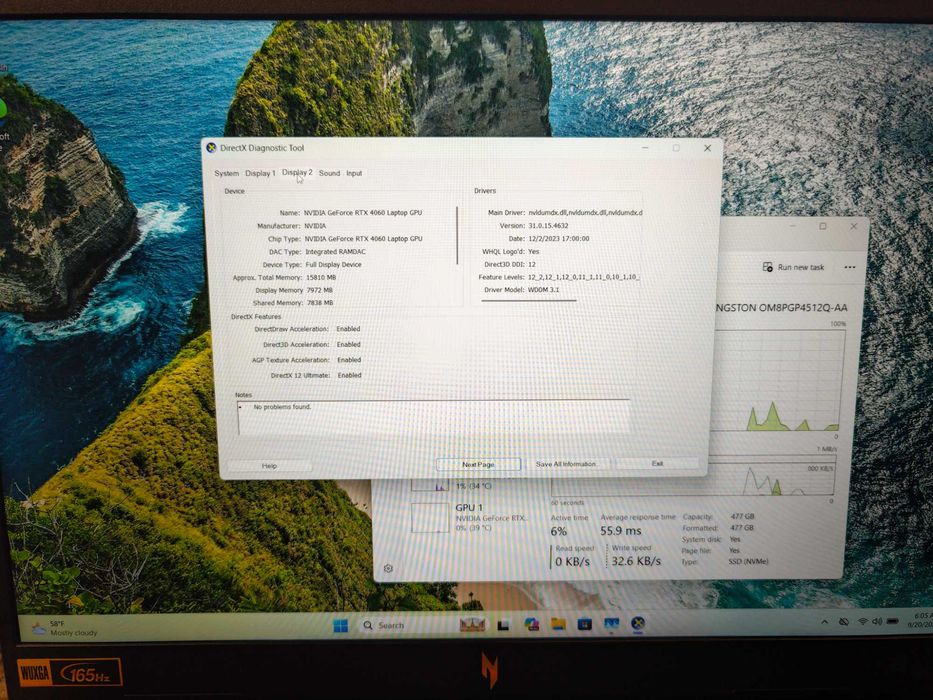
Task: Switch to the Display 1 tab
Action: (x=261, y=173)
